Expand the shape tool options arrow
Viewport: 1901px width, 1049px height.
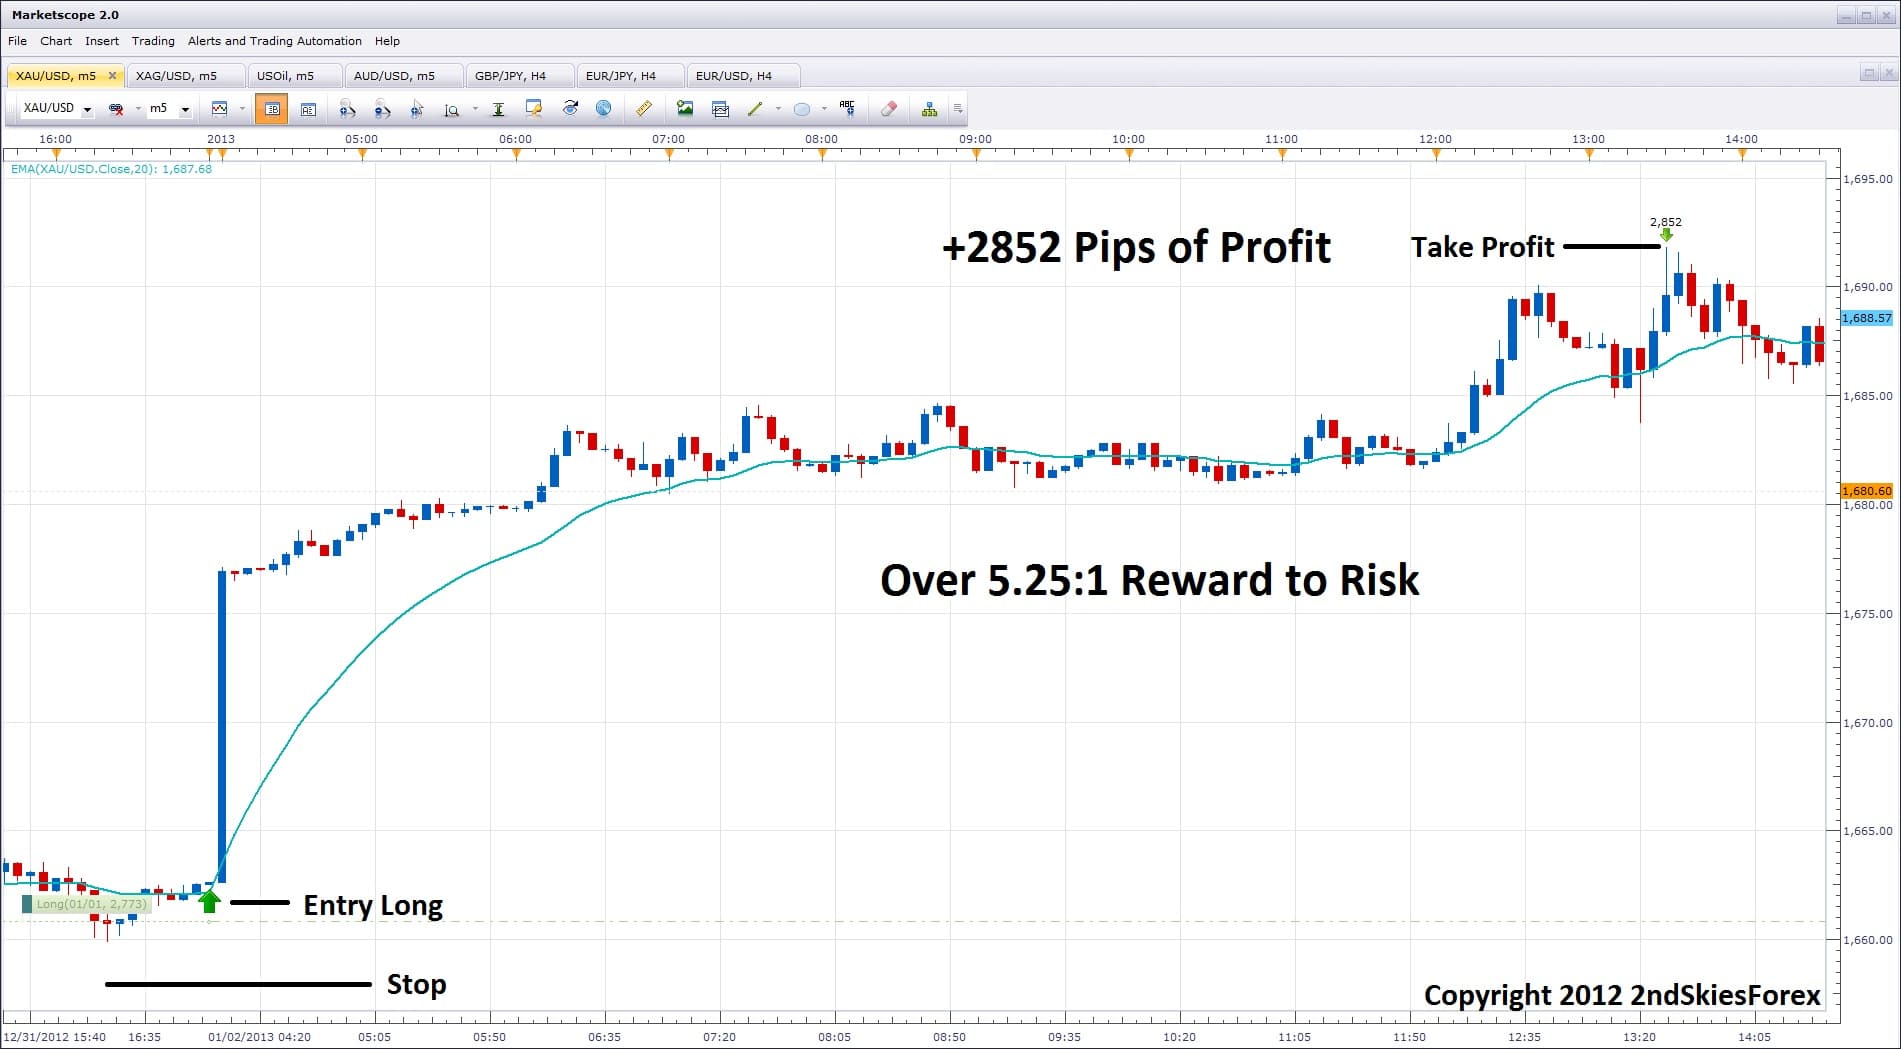point(824,109)
